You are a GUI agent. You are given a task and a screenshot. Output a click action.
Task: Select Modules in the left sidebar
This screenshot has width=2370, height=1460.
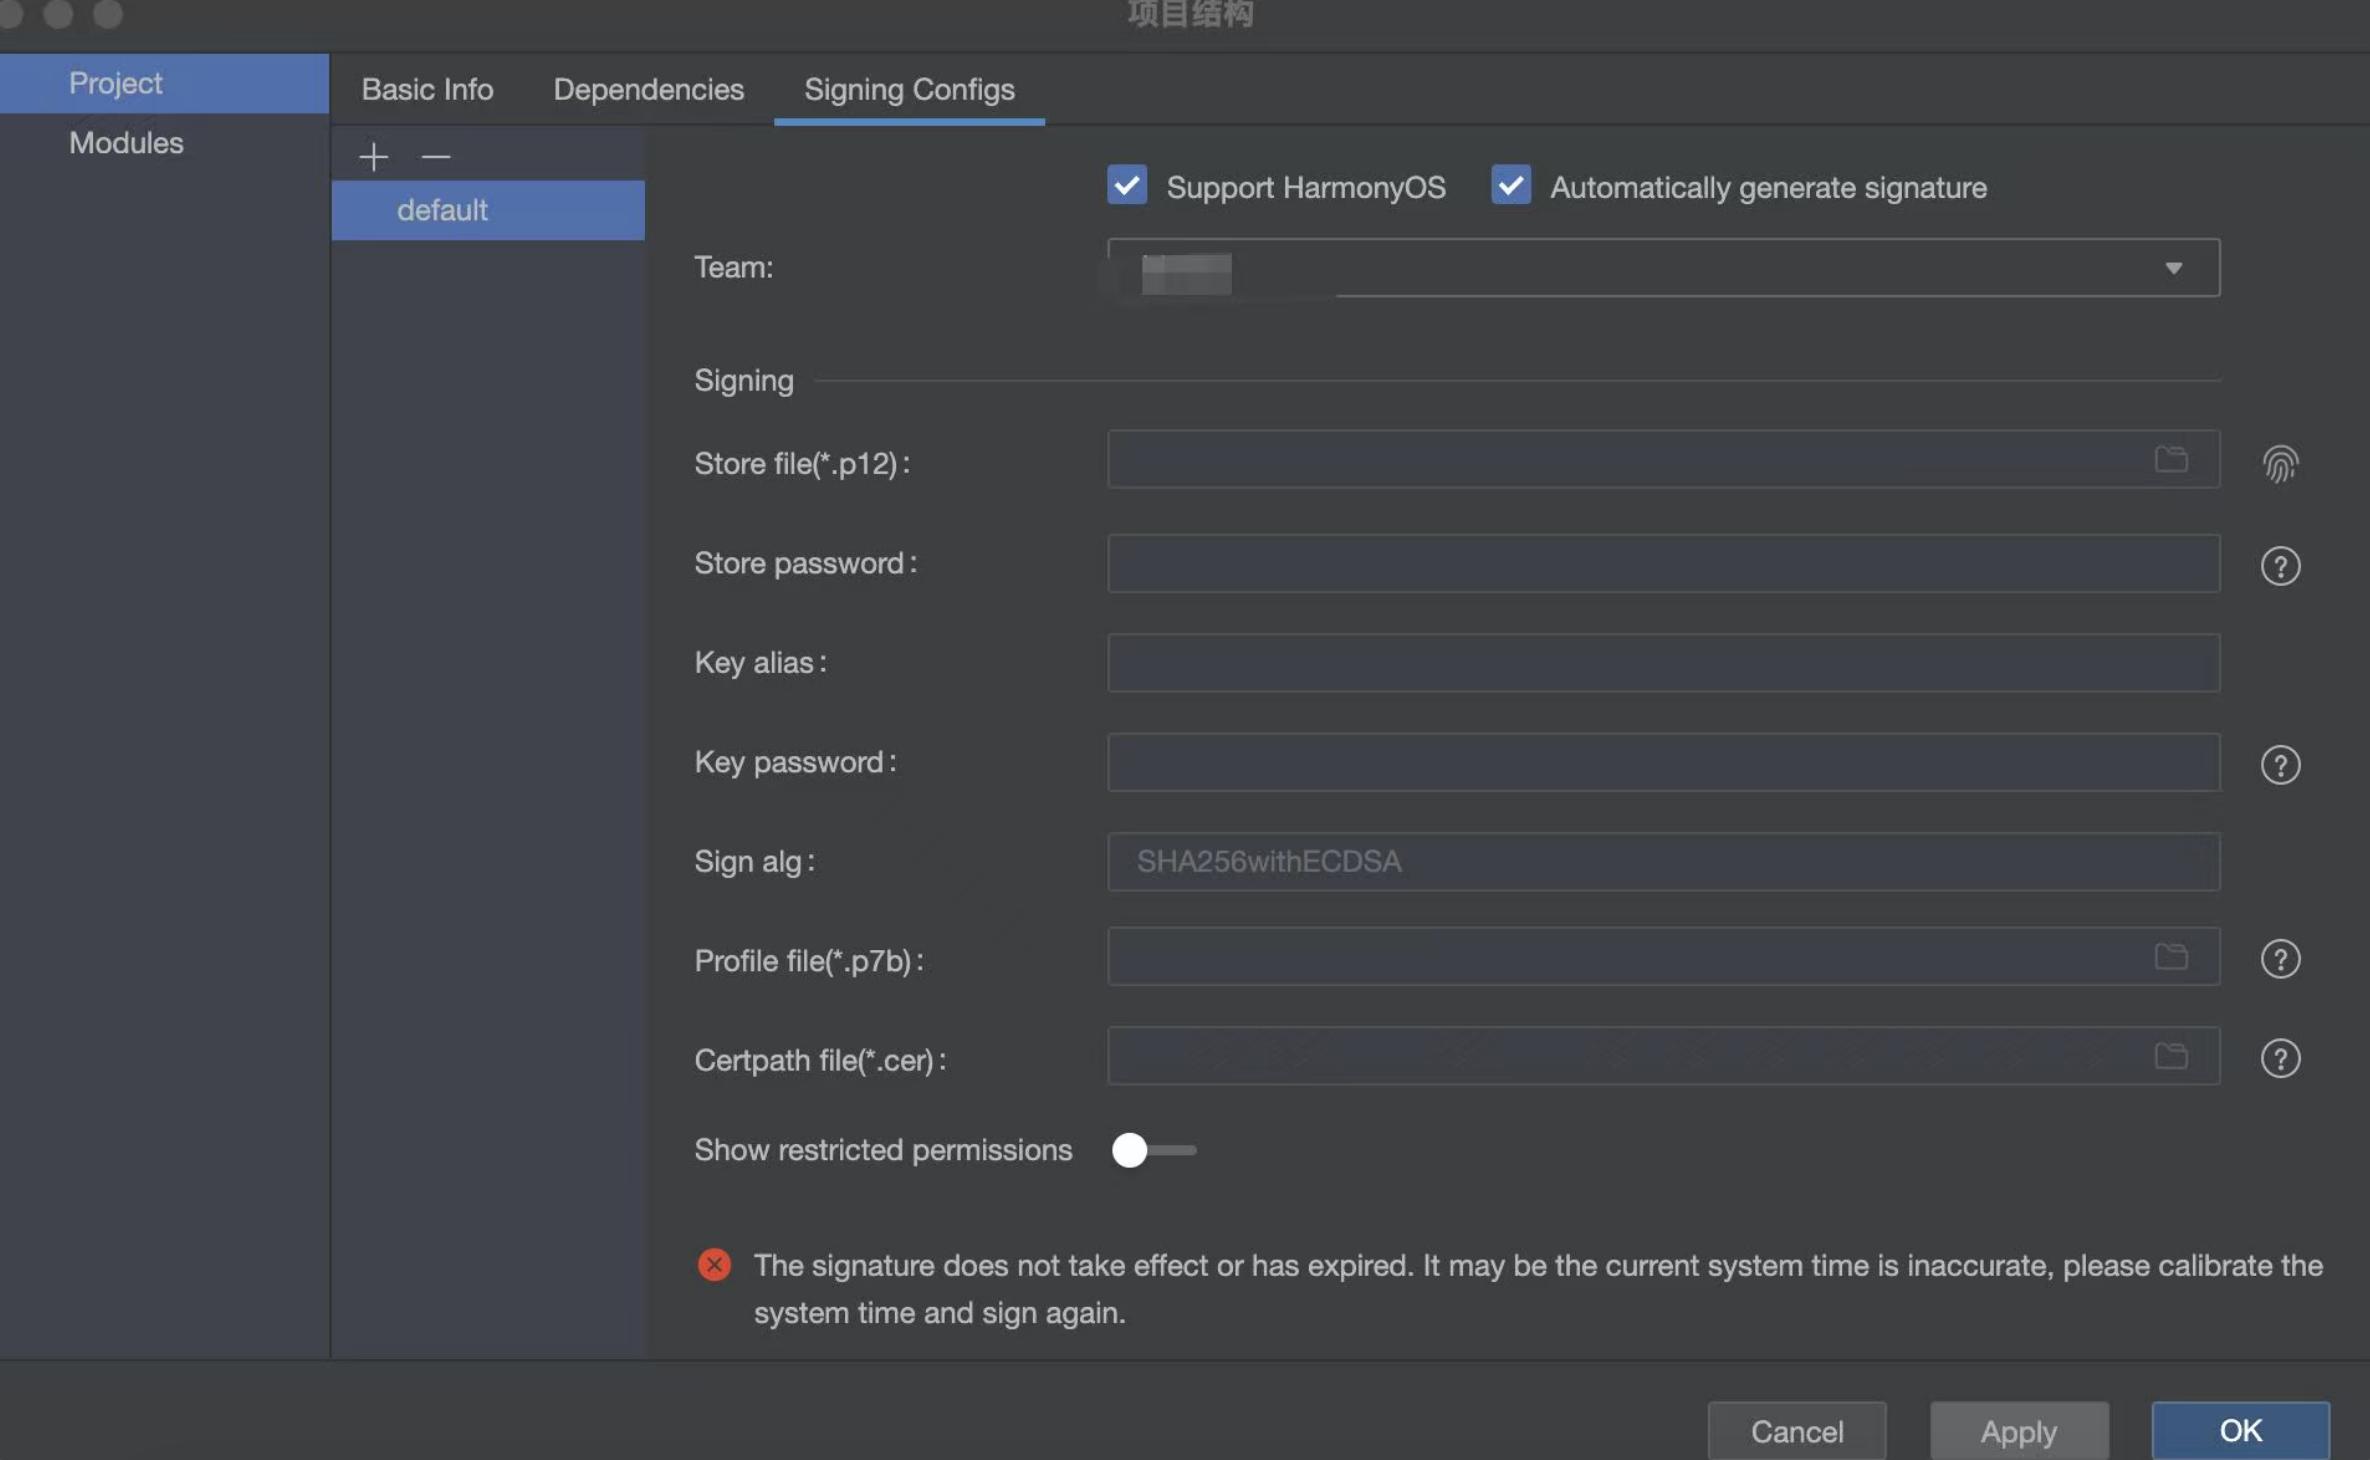coord(126,143)
